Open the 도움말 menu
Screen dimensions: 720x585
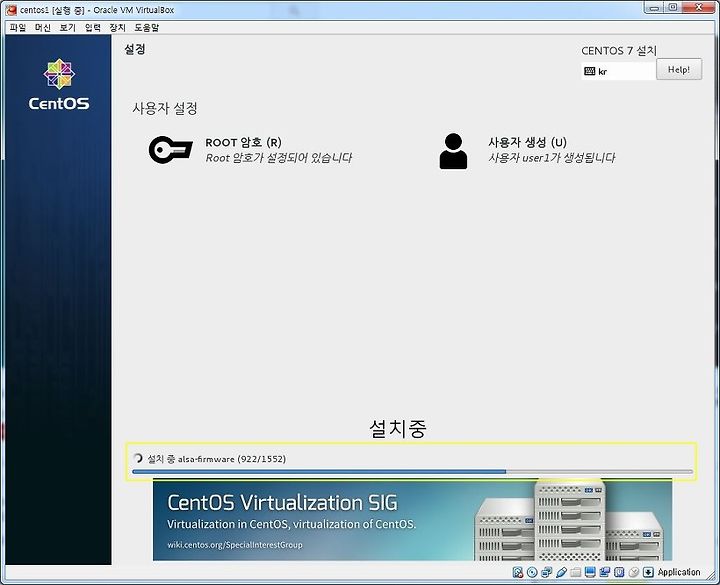146,28
